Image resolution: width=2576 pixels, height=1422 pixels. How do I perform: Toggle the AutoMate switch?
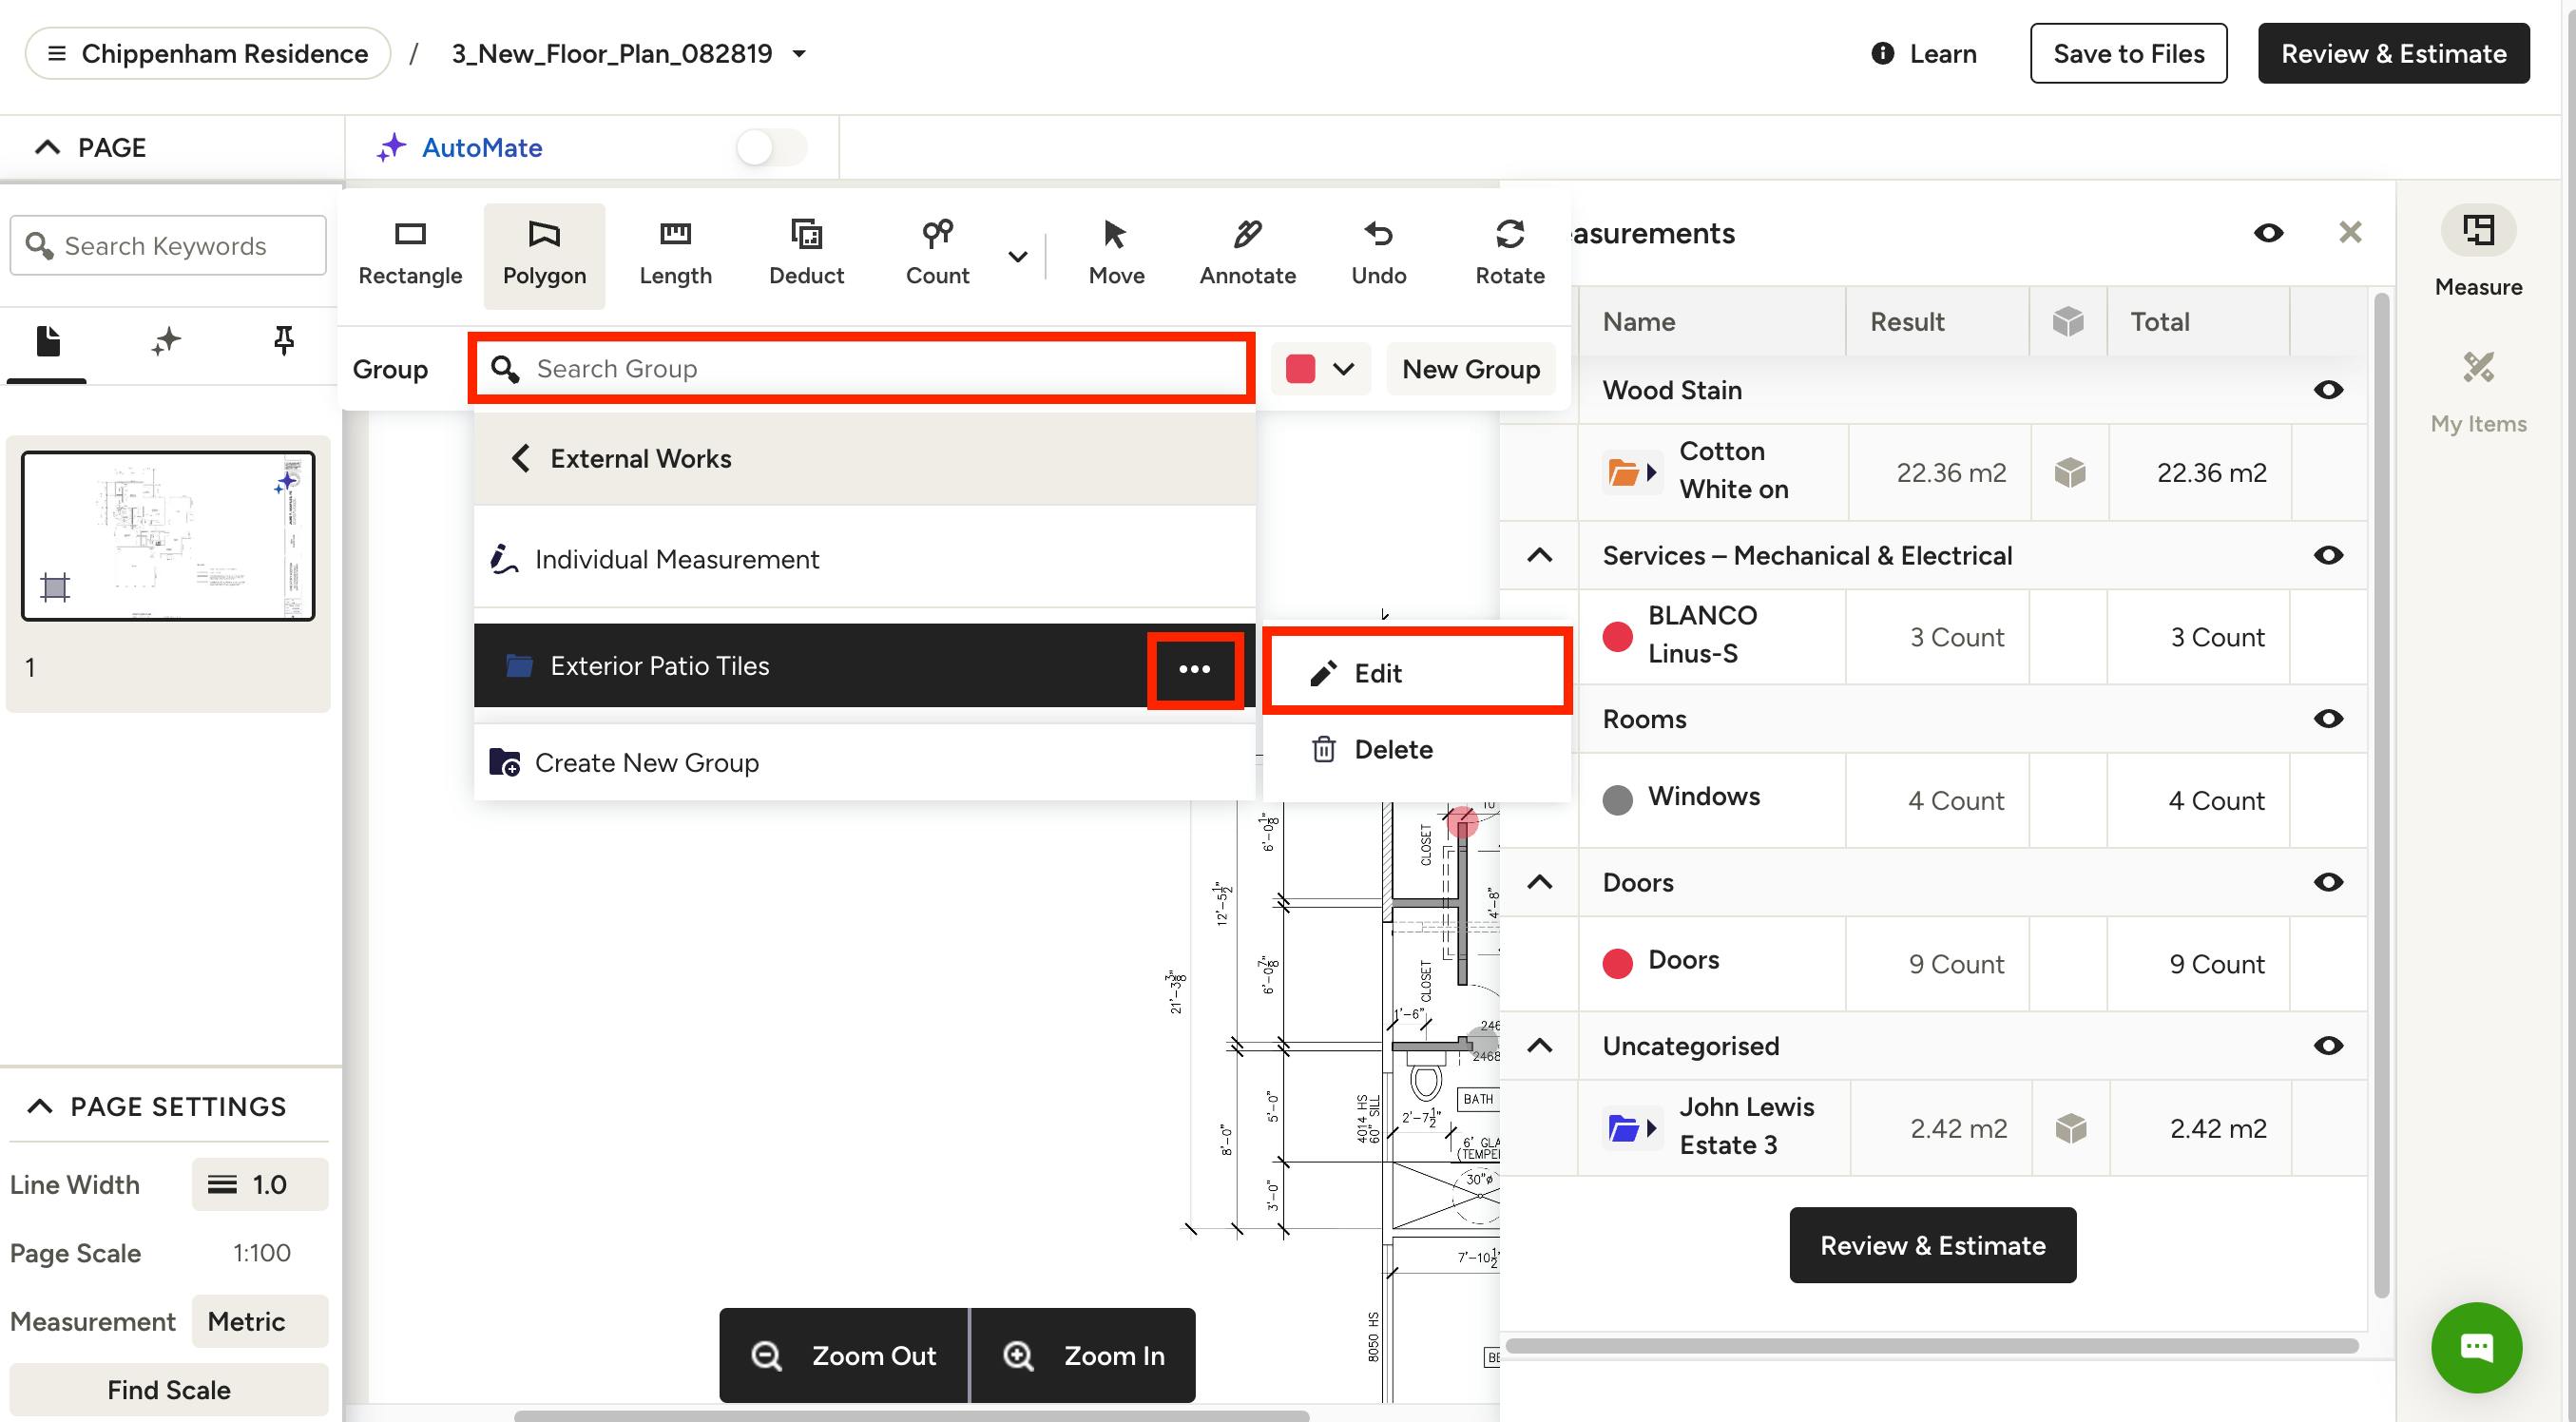tap(771, 148)
